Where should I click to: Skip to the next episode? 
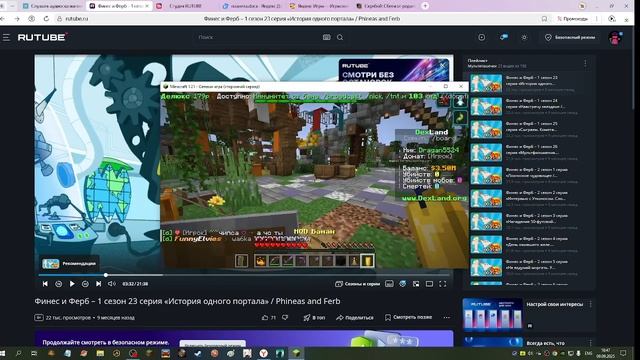[x=98, y=284]
